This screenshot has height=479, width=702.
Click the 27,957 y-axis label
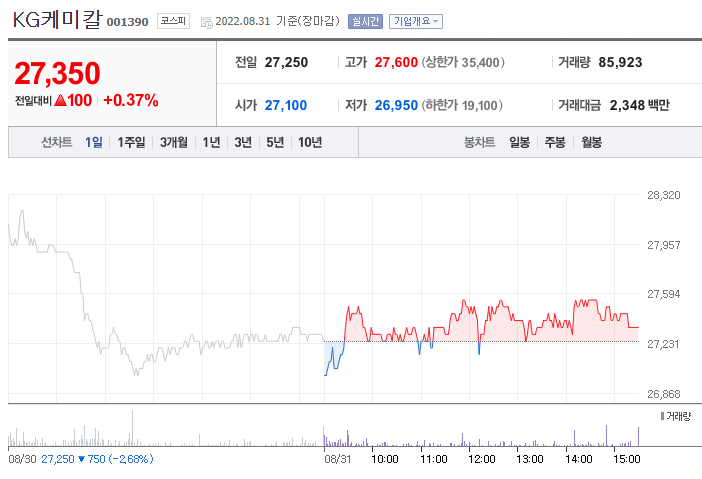(x=663, y=245)
